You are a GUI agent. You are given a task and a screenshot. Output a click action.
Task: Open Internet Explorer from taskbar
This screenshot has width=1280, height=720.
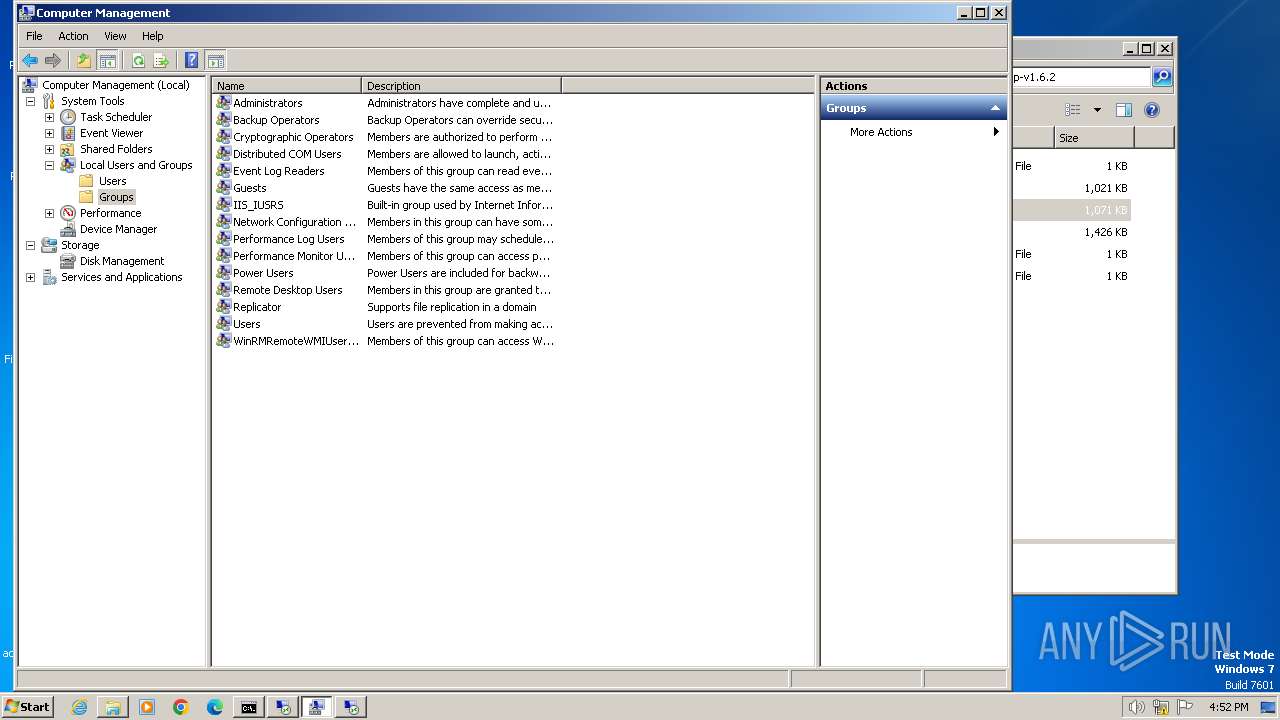pos(79,707)
